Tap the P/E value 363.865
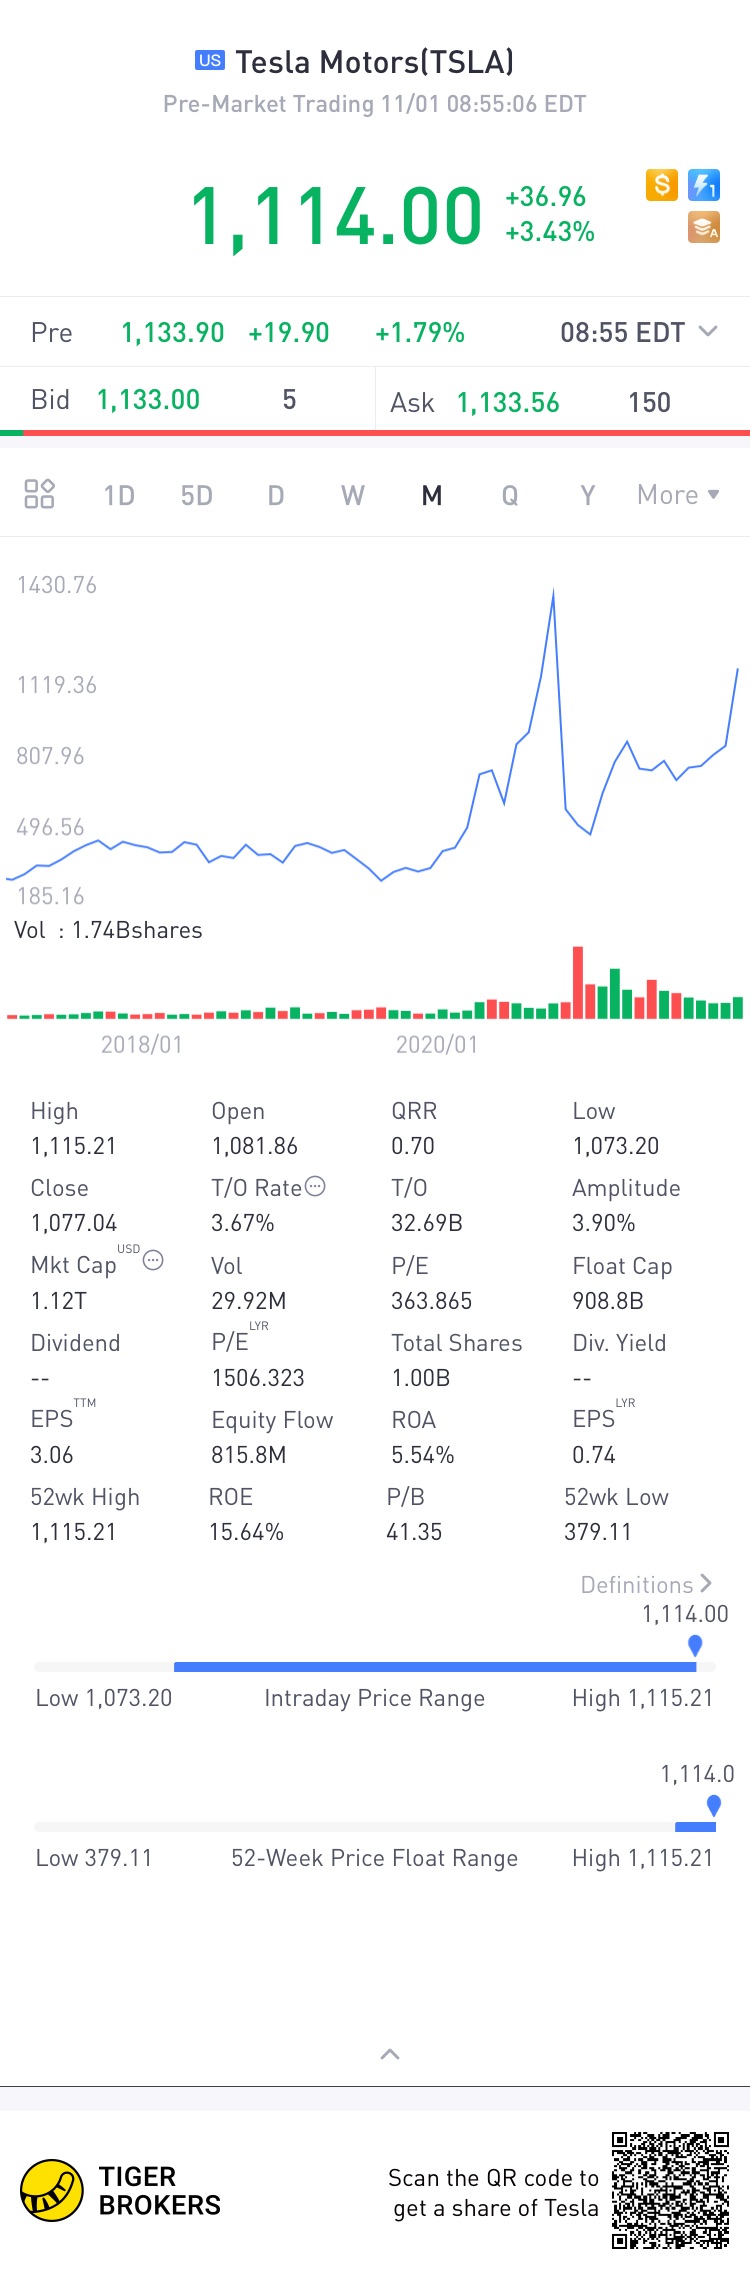The height and width of the screenshot is (2271, 750). (431, 1300)
